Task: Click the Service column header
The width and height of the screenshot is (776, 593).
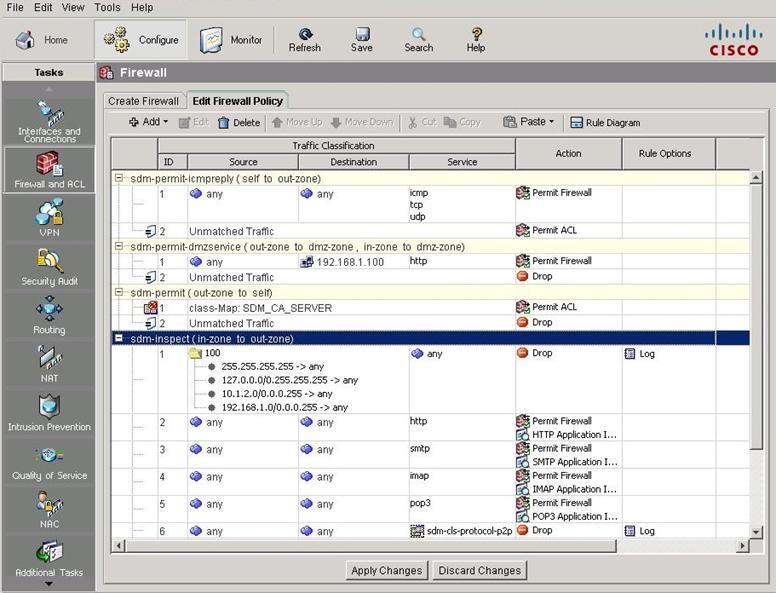Action: pos(462,162)
